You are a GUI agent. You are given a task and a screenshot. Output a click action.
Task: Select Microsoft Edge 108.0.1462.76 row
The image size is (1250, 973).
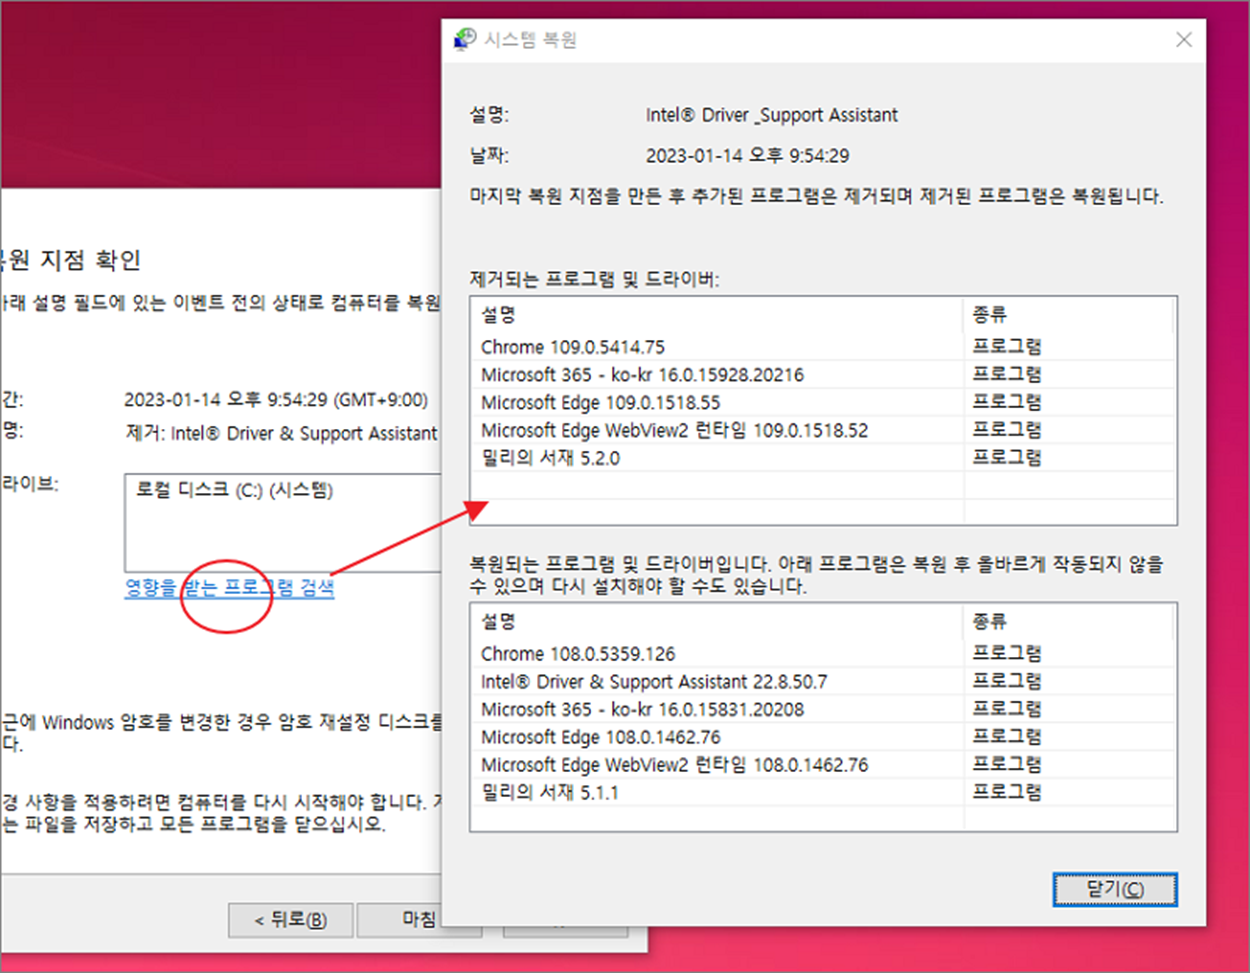(824, 738)
